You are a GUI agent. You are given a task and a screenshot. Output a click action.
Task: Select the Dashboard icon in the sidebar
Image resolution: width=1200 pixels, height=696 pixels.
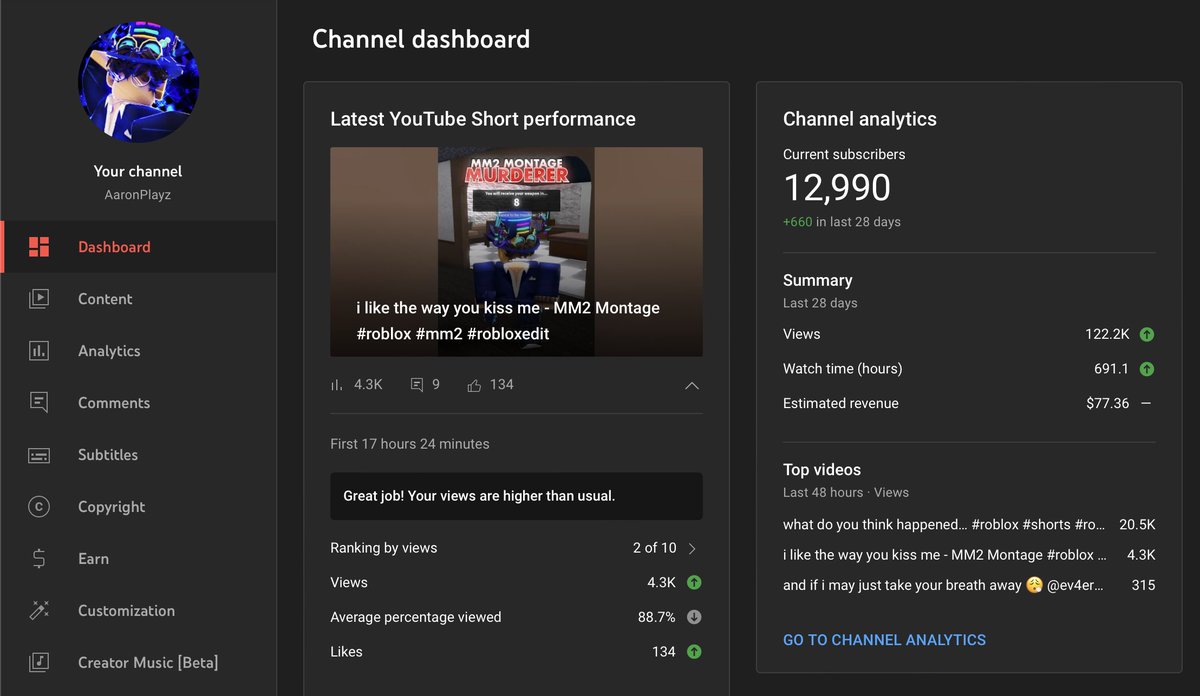pos(40,246)
